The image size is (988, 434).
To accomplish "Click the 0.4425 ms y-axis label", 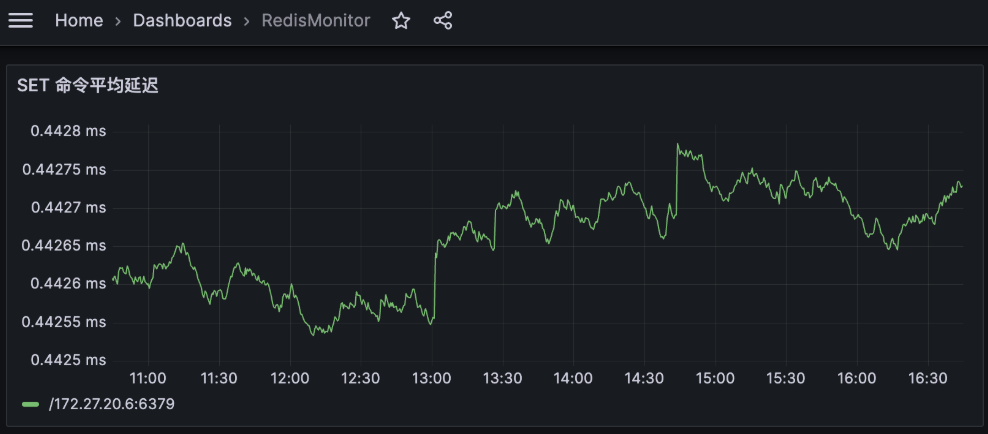I will (68, 360).
